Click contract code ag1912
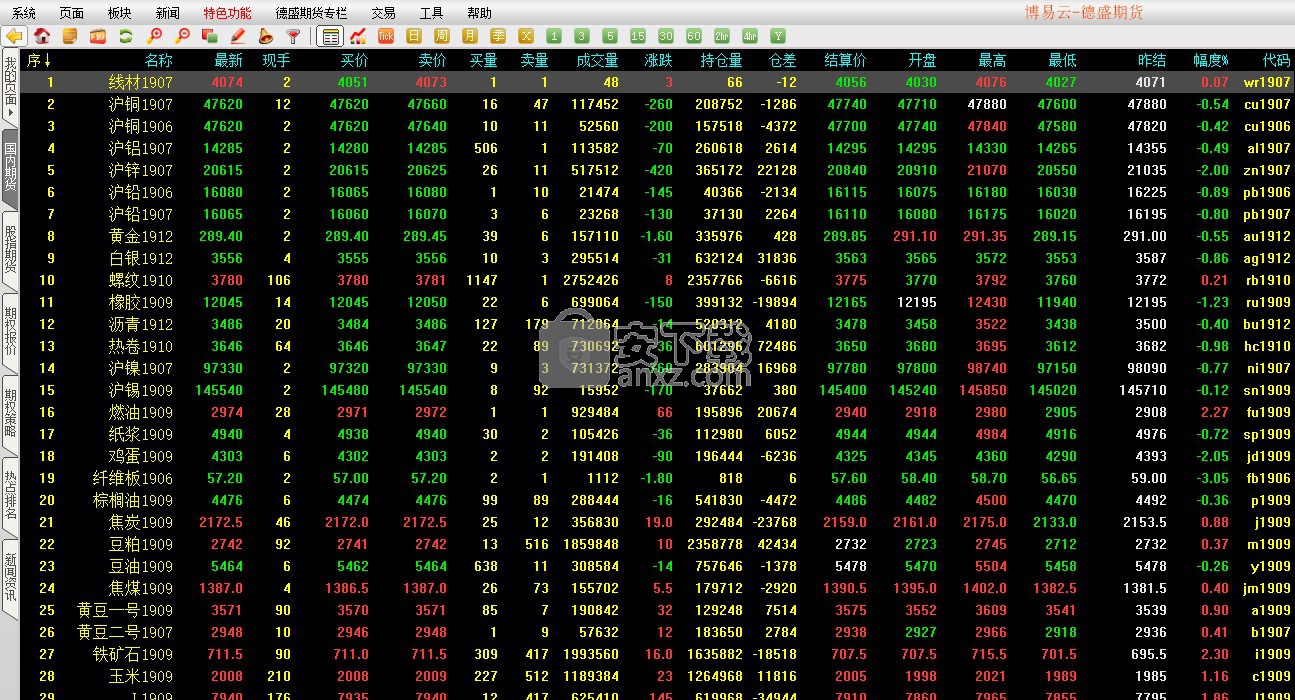 pos(1267,258)
